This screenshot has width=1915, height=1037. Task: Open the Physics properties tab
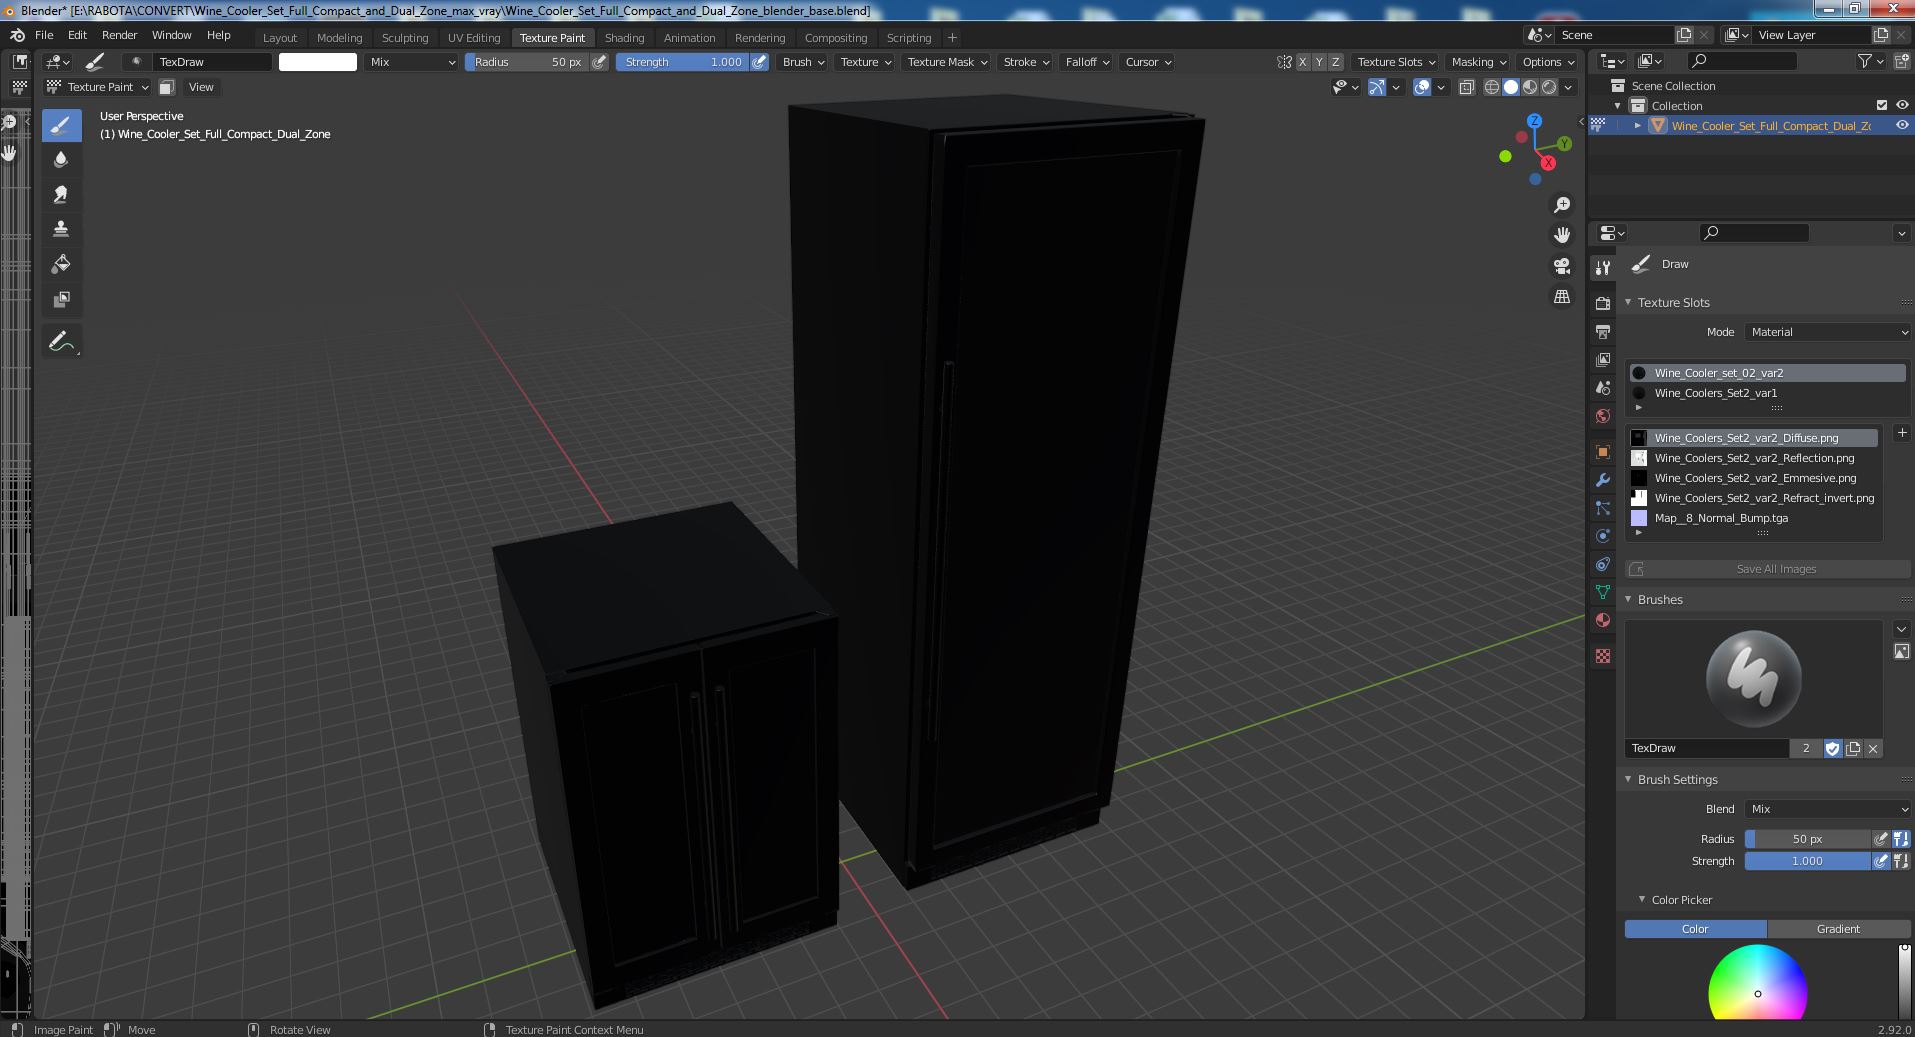(1603, 536)
